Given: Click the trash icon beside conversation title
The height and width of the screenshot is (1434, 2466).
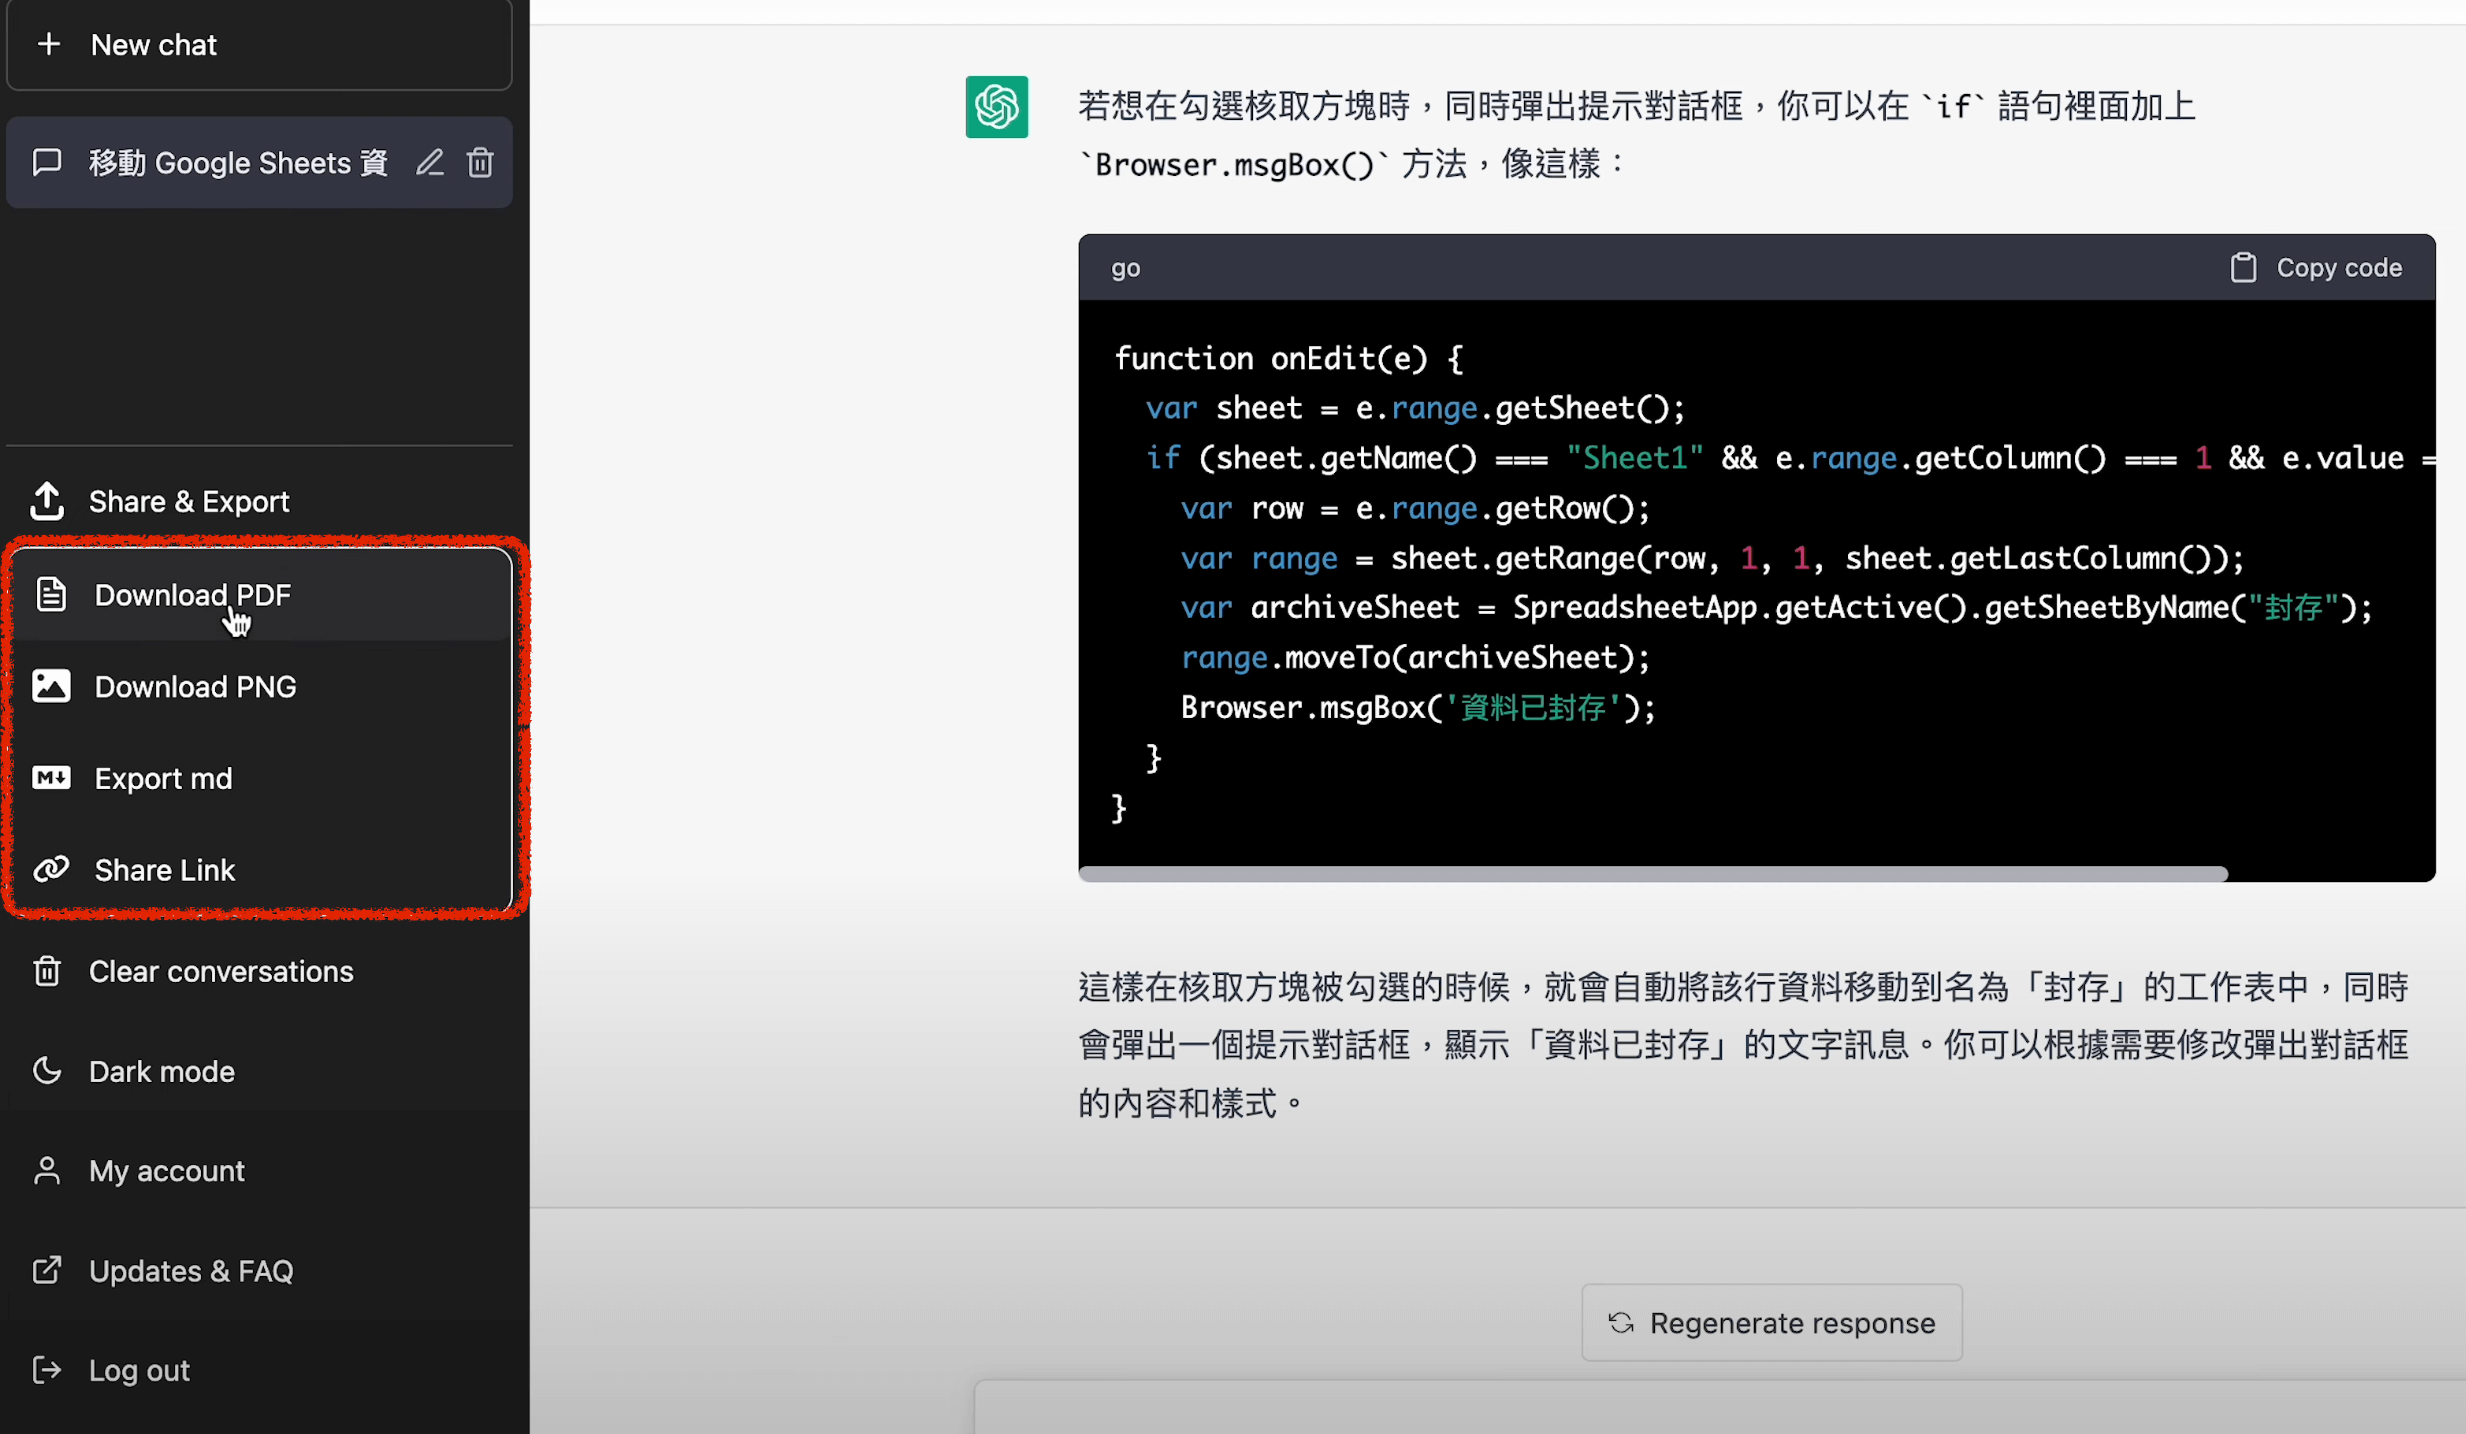Looking at the screenshot, I should click(480, 162).
